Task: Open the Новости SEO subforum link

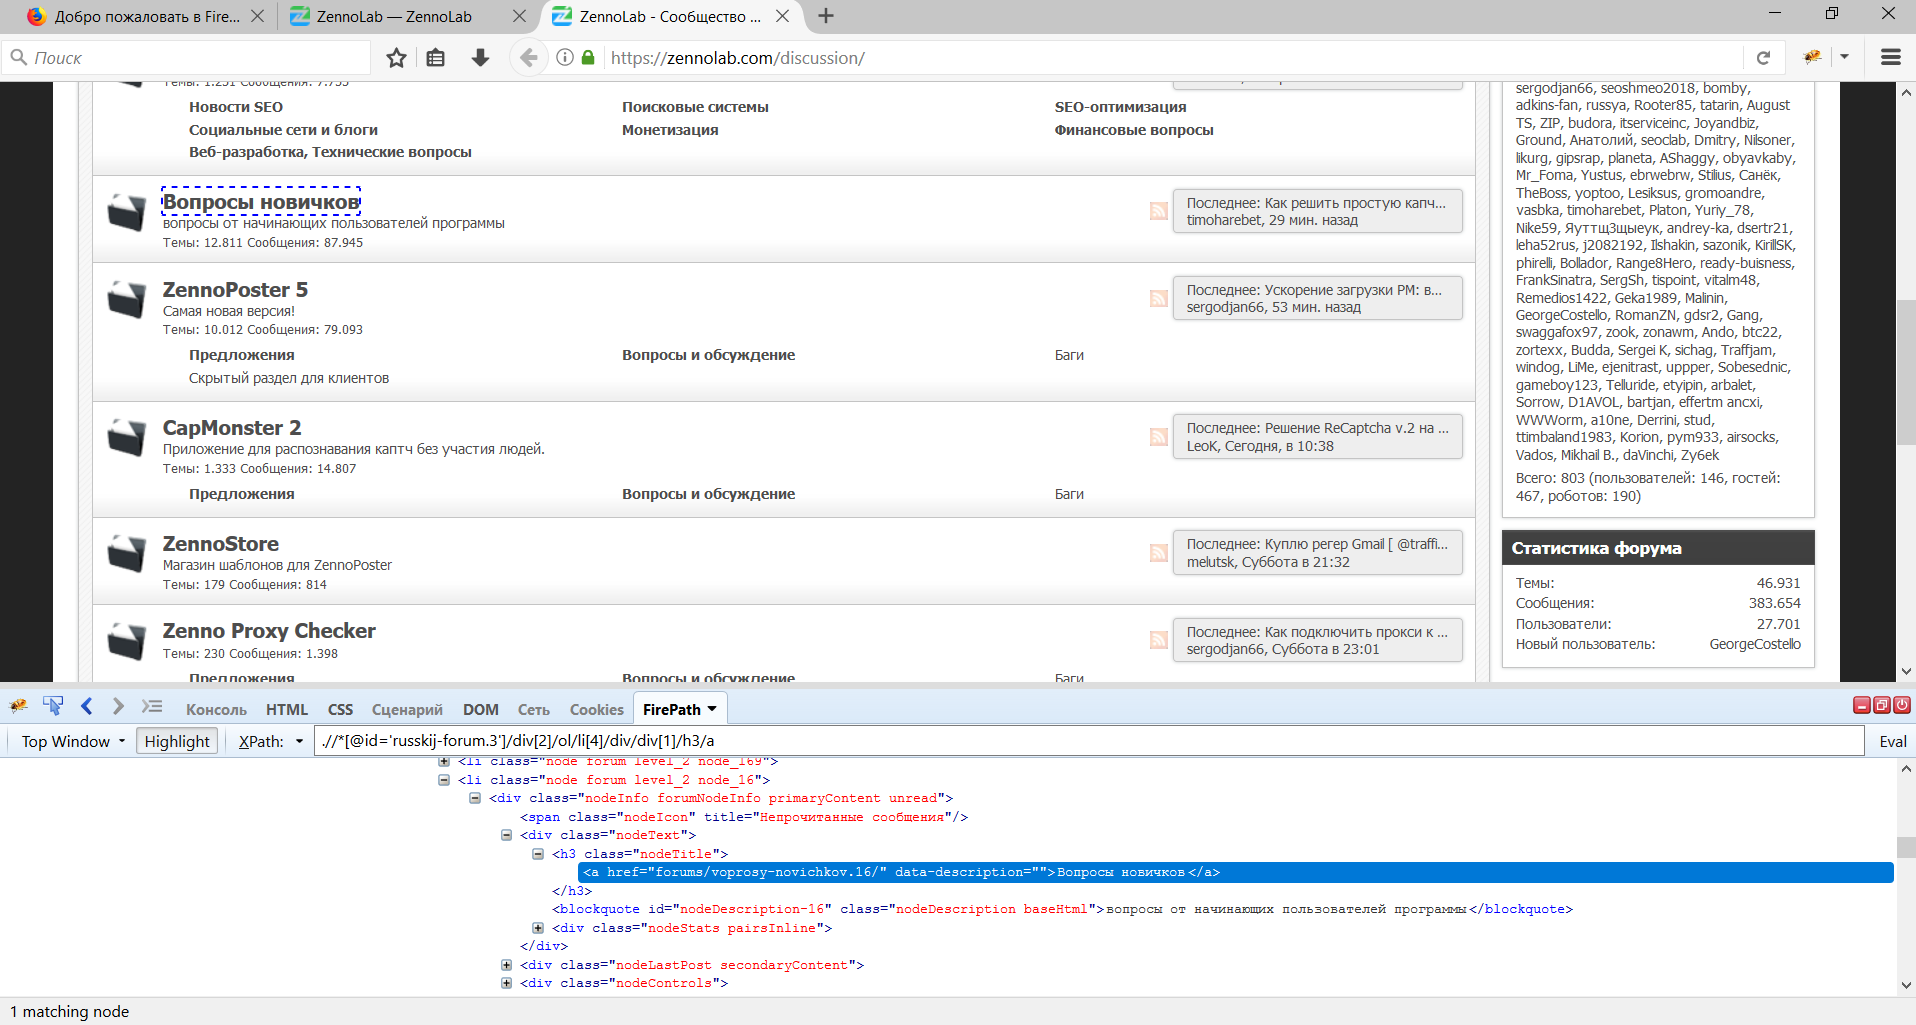Action: click(x=236, y=107)
